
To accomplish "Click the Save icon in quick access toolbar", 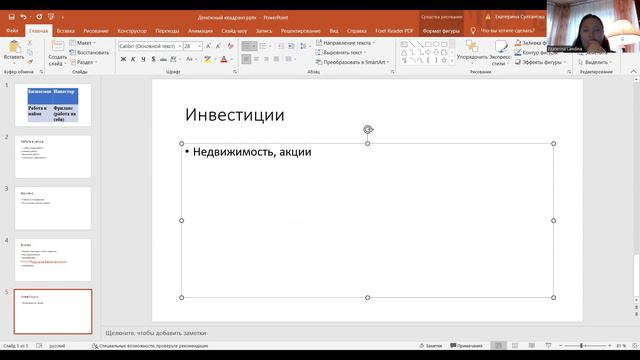I will (11, 17).
